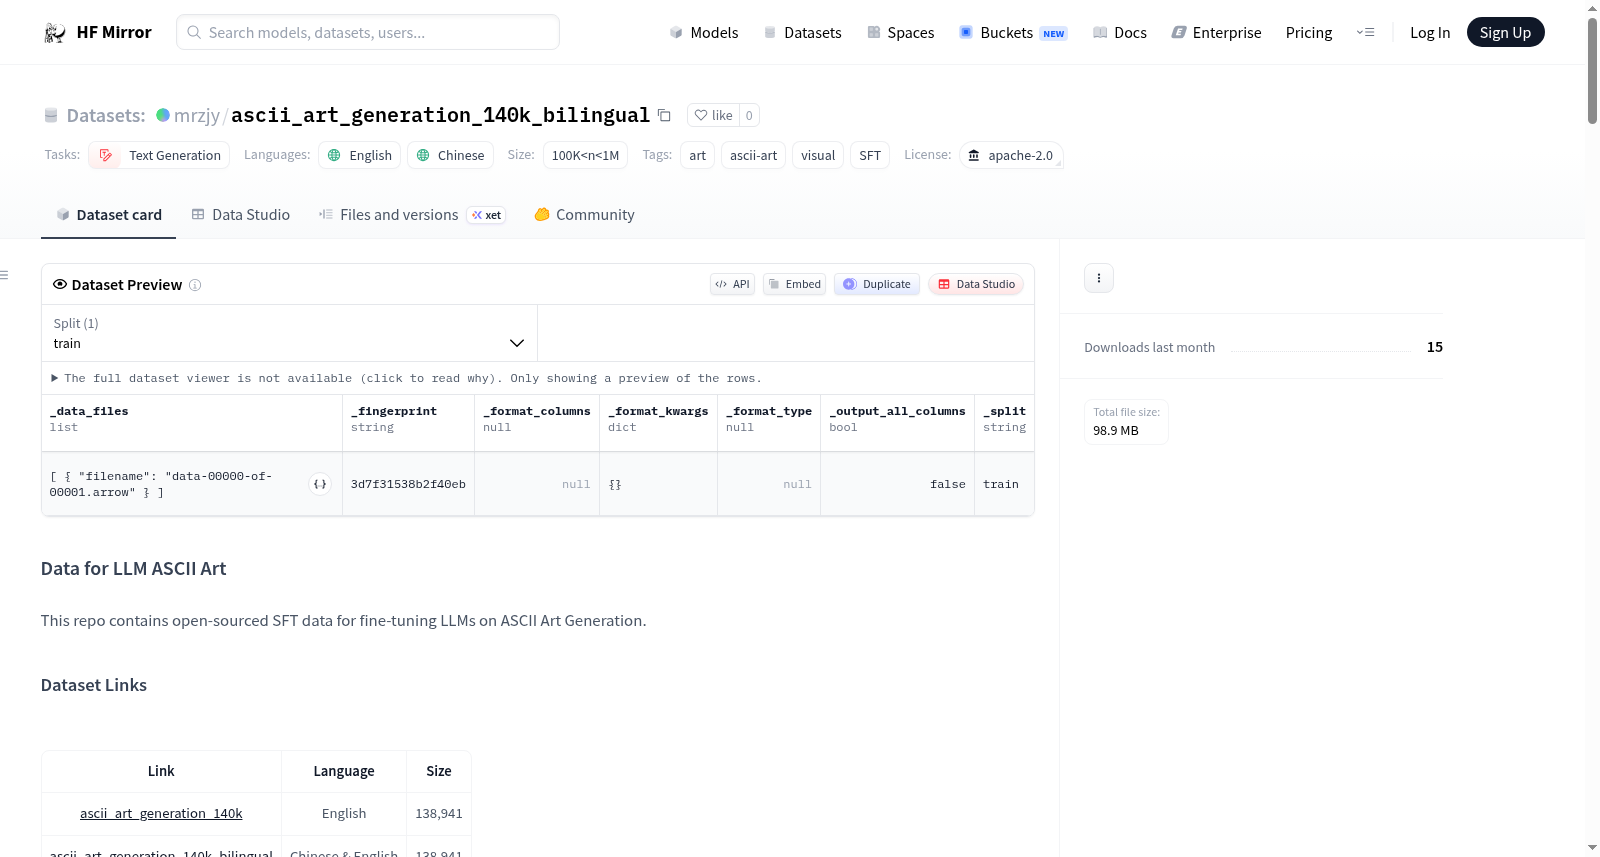This screenshot has height=857, width=1600.
Task: Click the false value in _output_all_columns
Action: click(x=948, y=484)
